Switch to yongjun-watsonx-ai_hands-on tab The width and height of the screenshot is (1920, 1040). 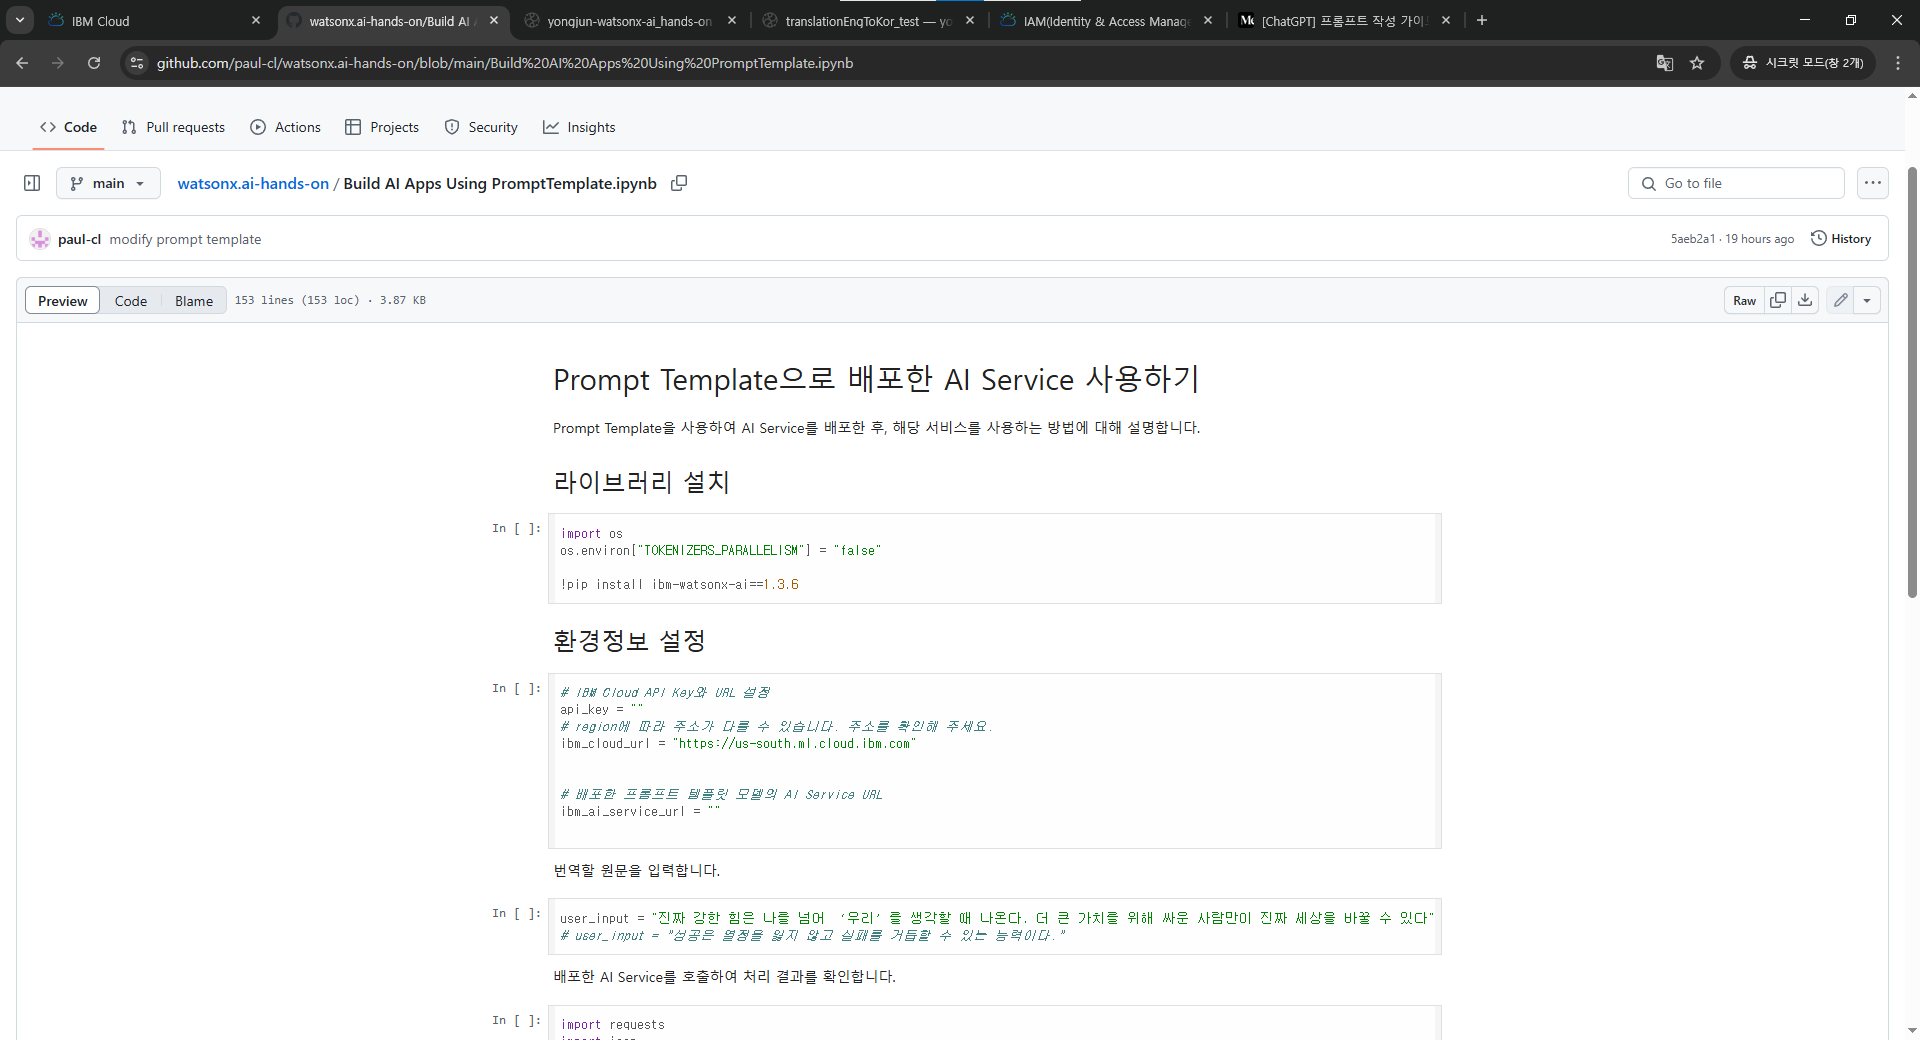(629, 21)
